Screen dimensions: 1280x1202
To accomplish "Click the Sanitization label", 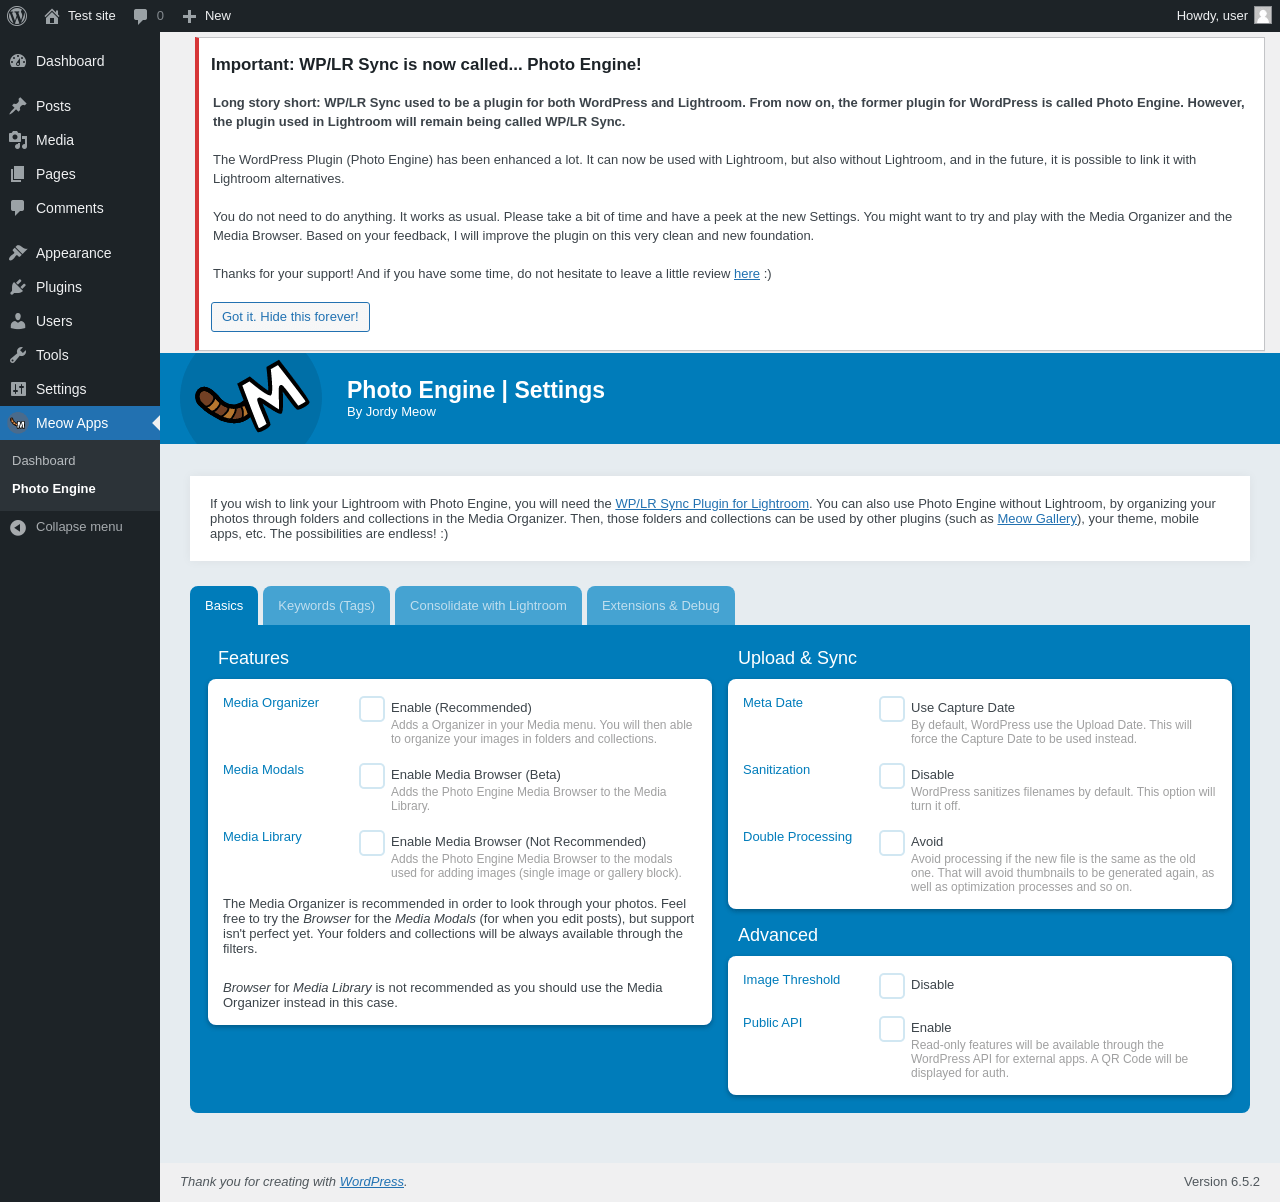I will [x=776, y=770].
